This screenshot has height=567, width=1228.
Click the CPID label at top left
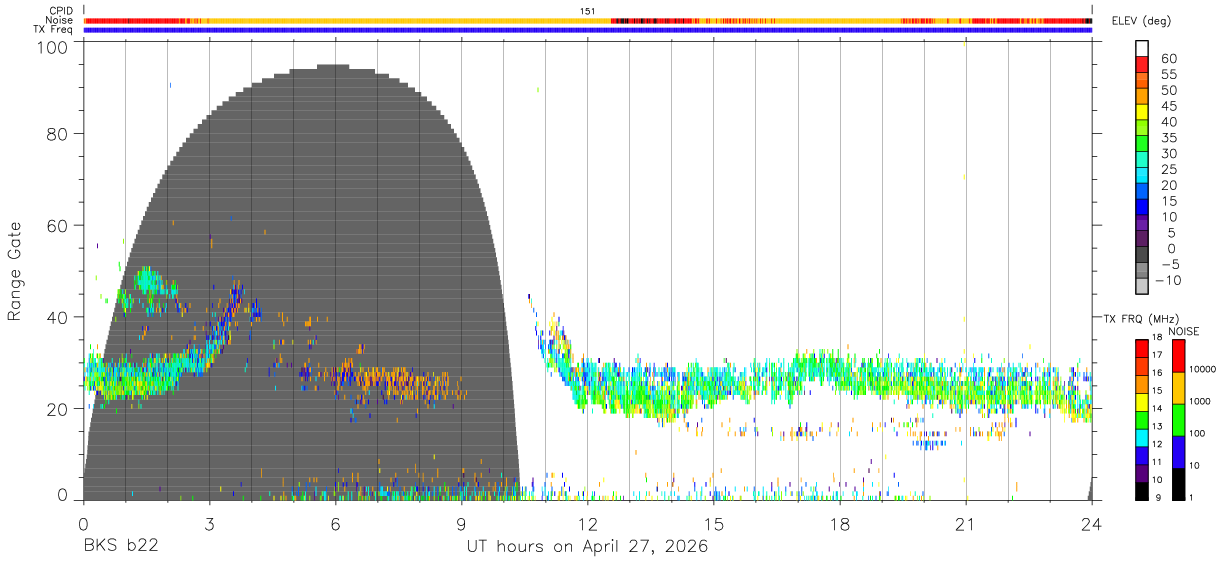click(60, 11)
